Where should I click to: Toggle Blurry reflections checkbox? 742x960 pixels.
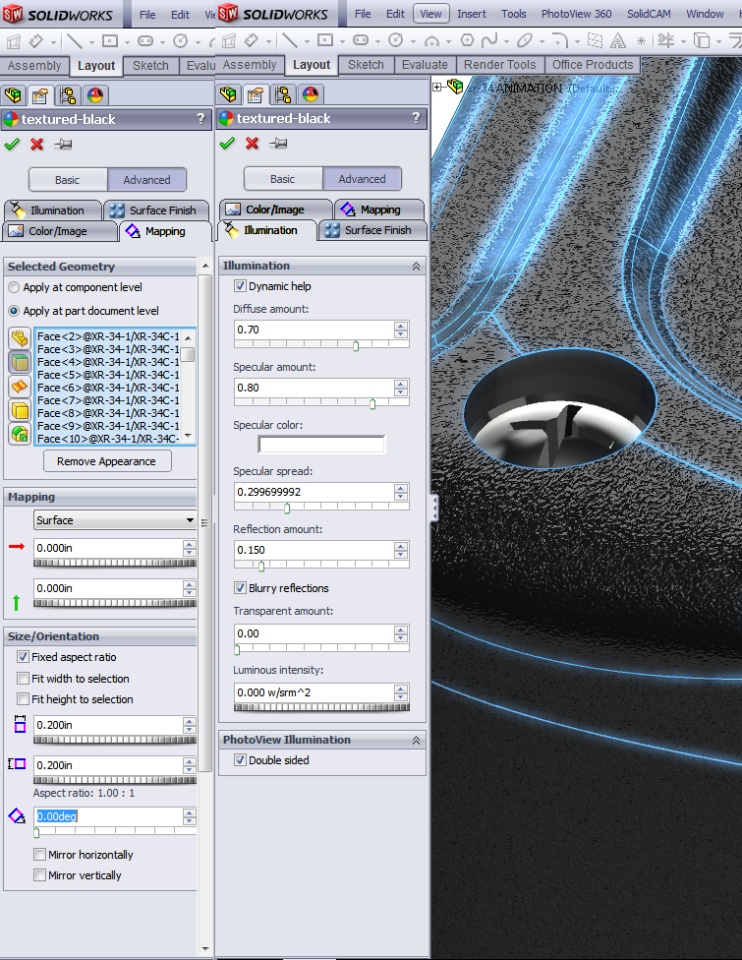pos(240,588)
